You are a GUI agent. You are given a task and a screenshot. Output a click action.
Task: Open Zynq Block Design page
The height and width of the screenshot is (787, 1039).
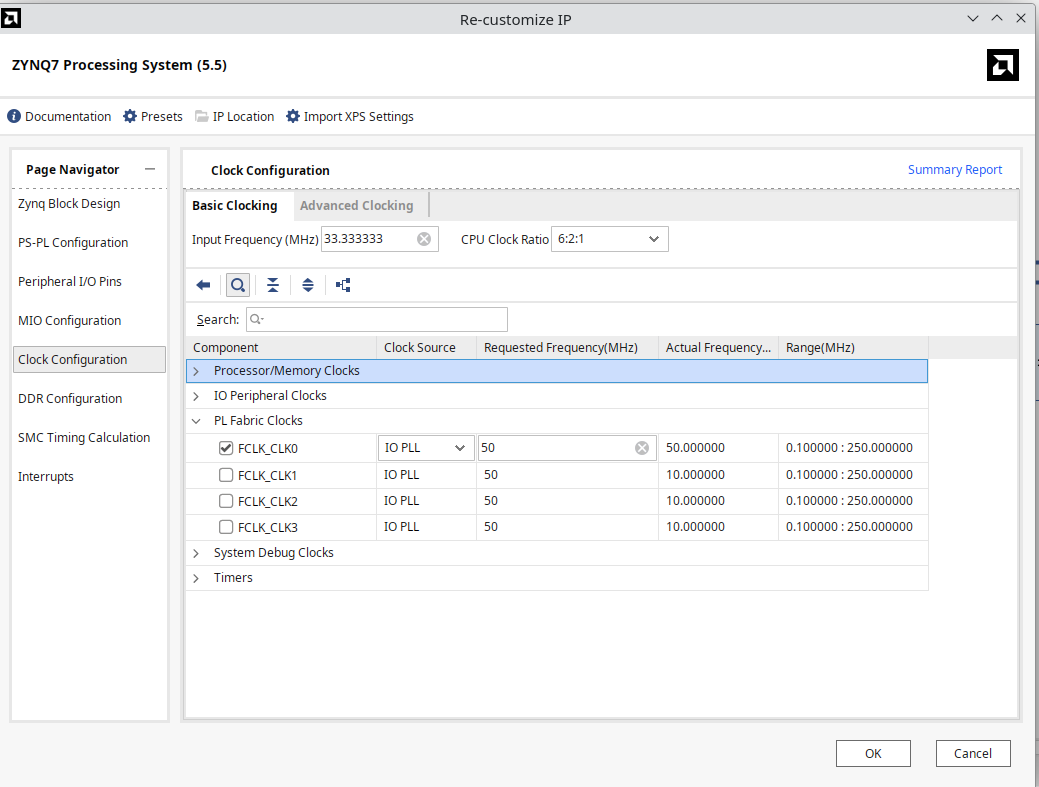coord(69,203)
